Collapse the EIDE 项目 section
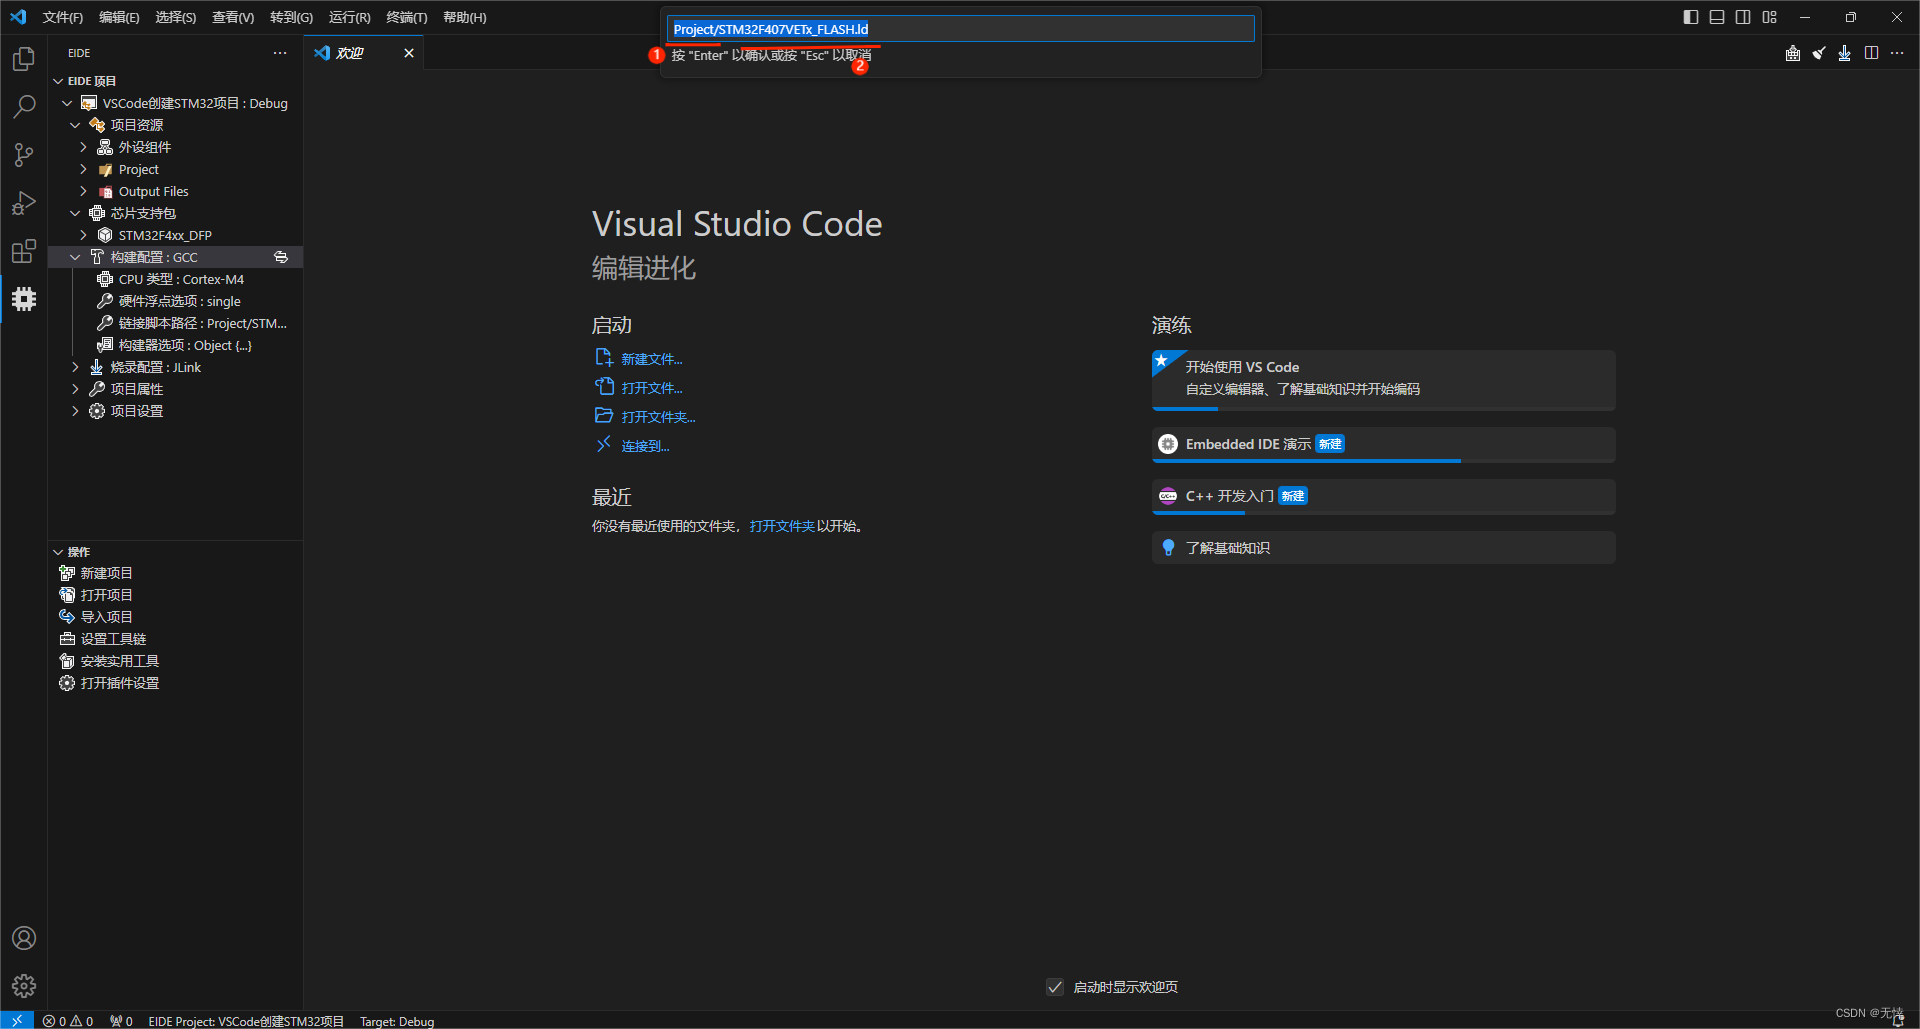 pyautogui.click(x=58, y=81)
